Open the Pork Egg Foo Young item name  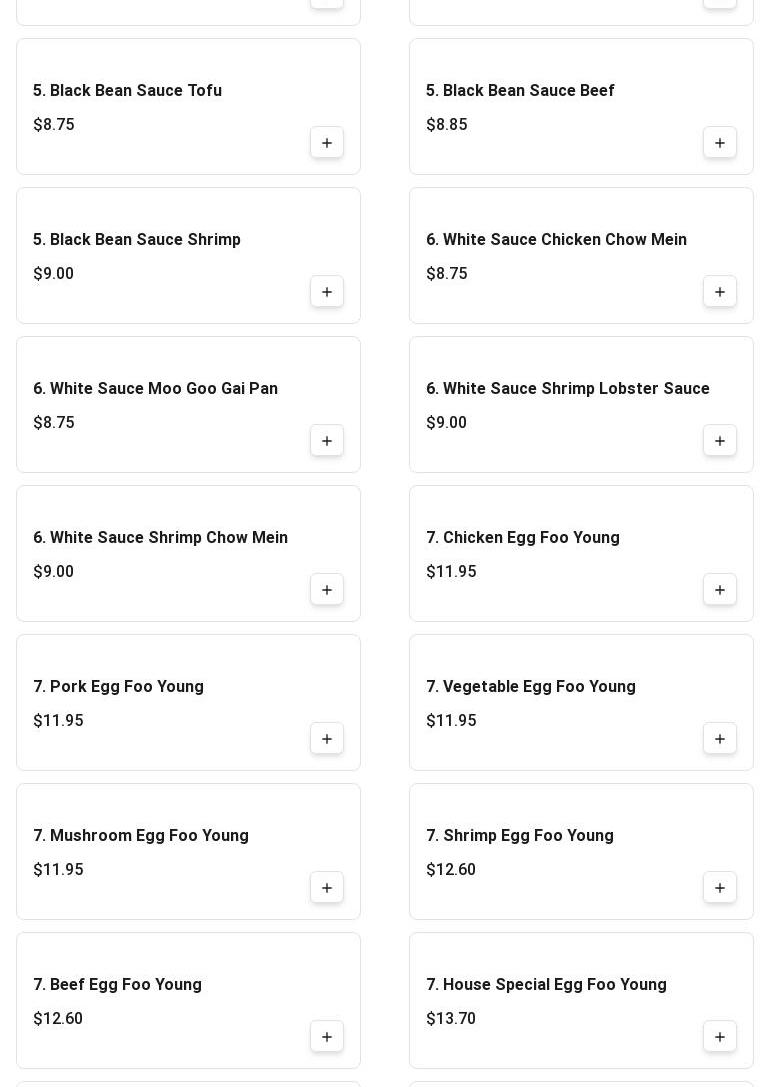coord(119,686)
